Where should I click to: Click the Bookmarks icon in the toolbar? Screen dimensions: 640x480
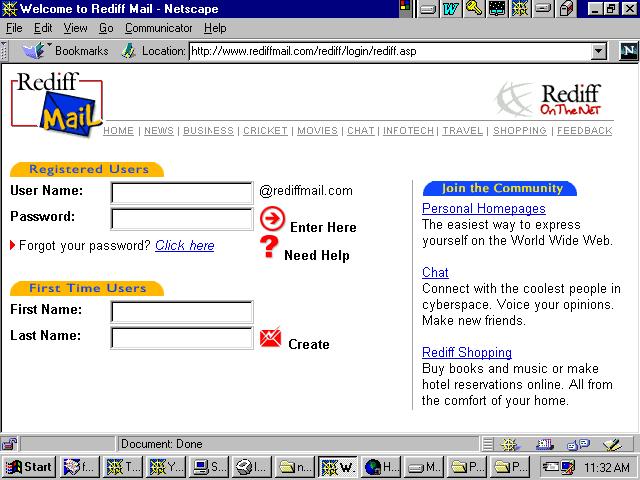tap(33, 51)
